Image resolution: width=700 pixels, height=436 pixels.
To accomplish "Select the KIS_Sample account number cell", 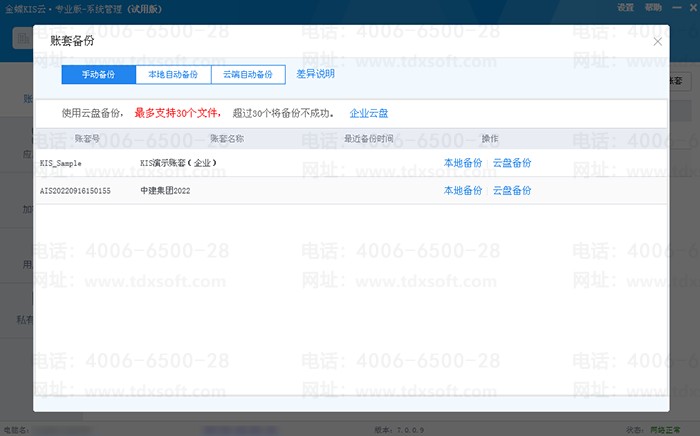I will click(61, 163).
